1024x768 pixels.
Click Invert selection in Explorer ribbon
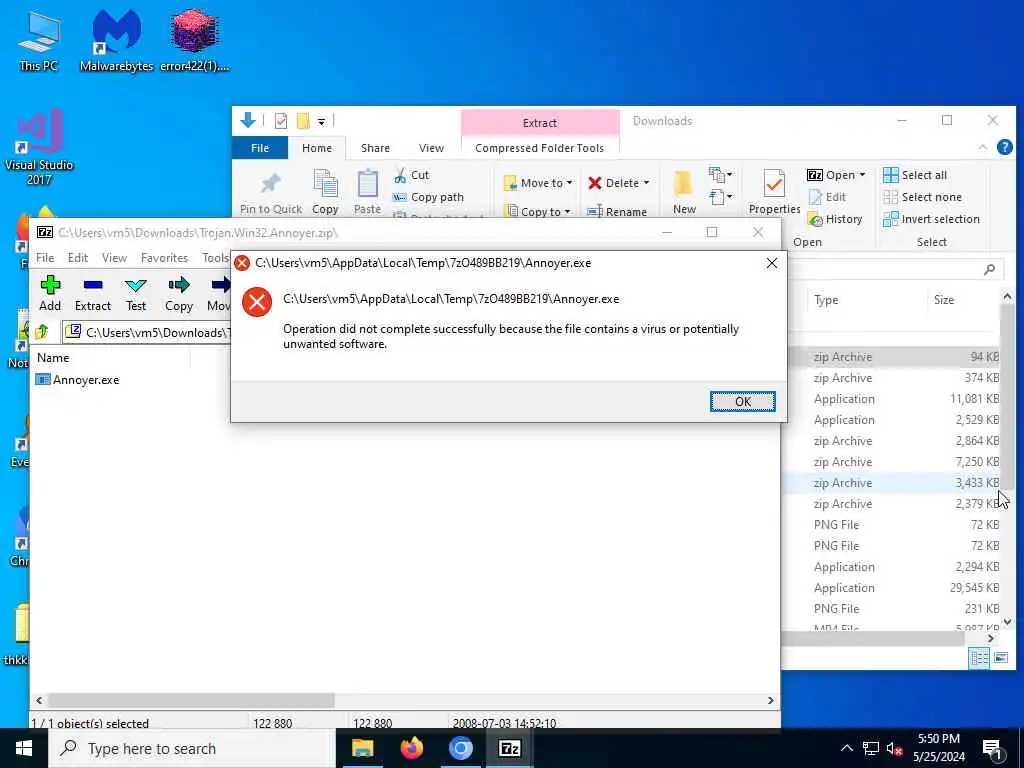(931, 219)
